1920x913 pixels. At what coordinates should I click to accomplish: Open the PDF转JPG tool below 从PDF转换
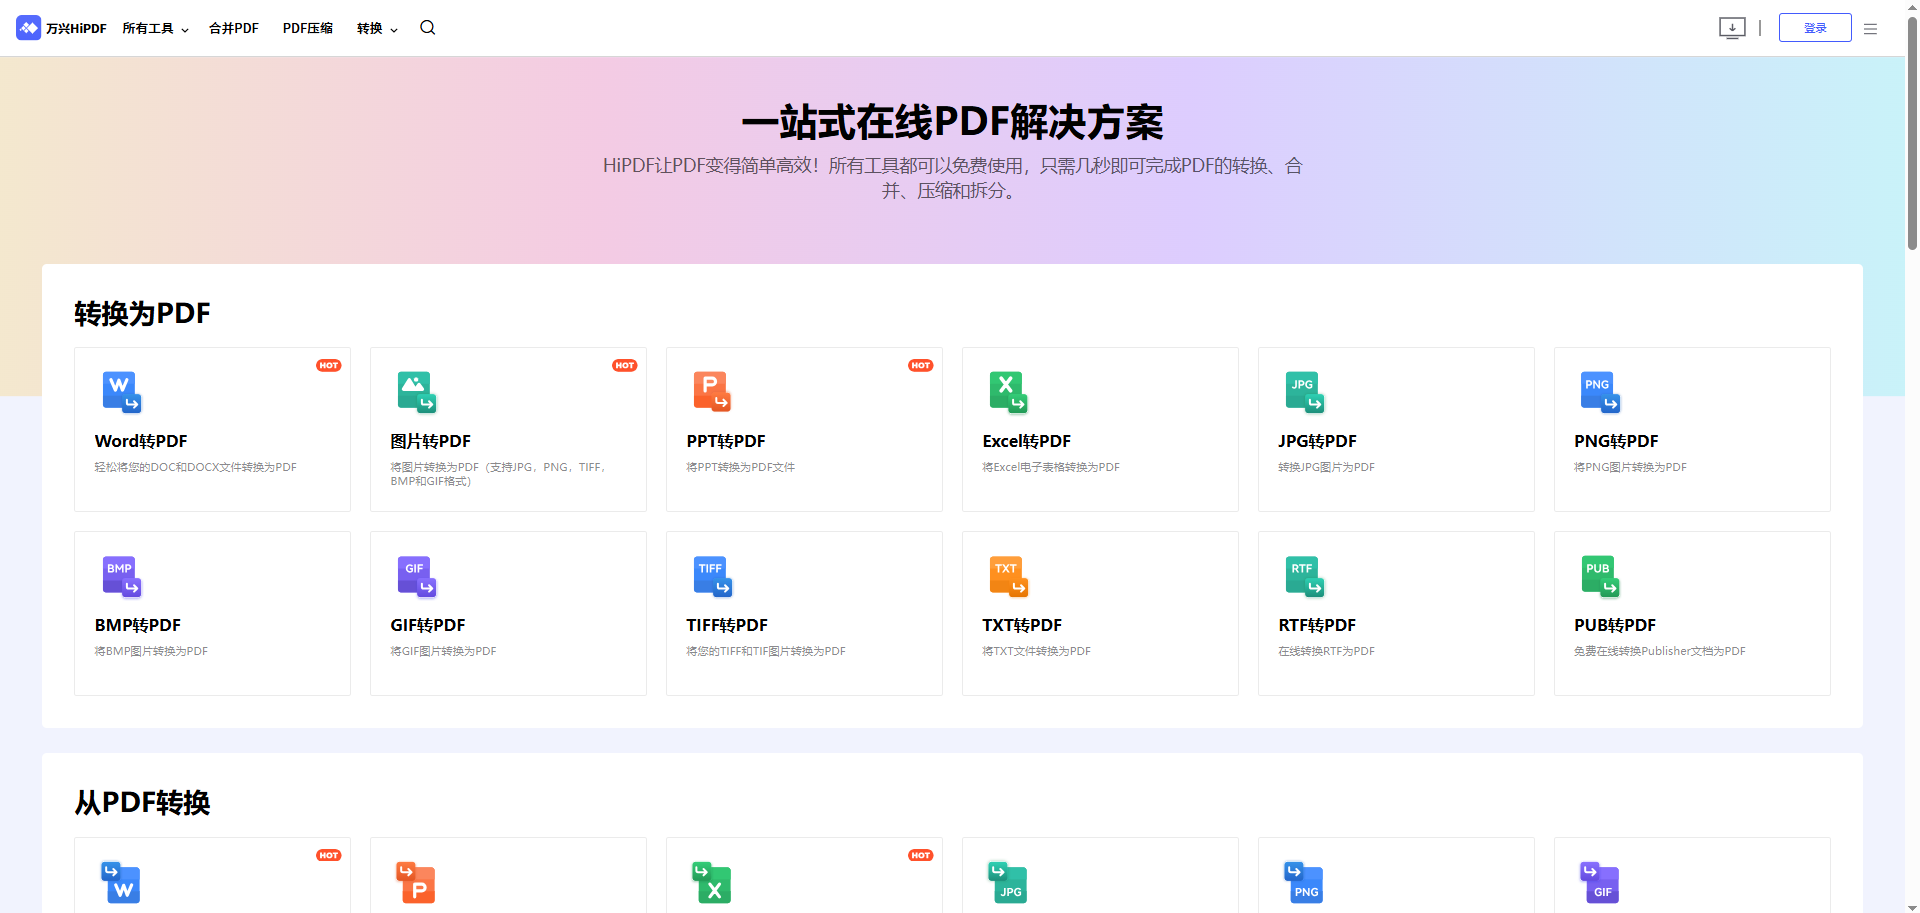tap(1009, 884)
